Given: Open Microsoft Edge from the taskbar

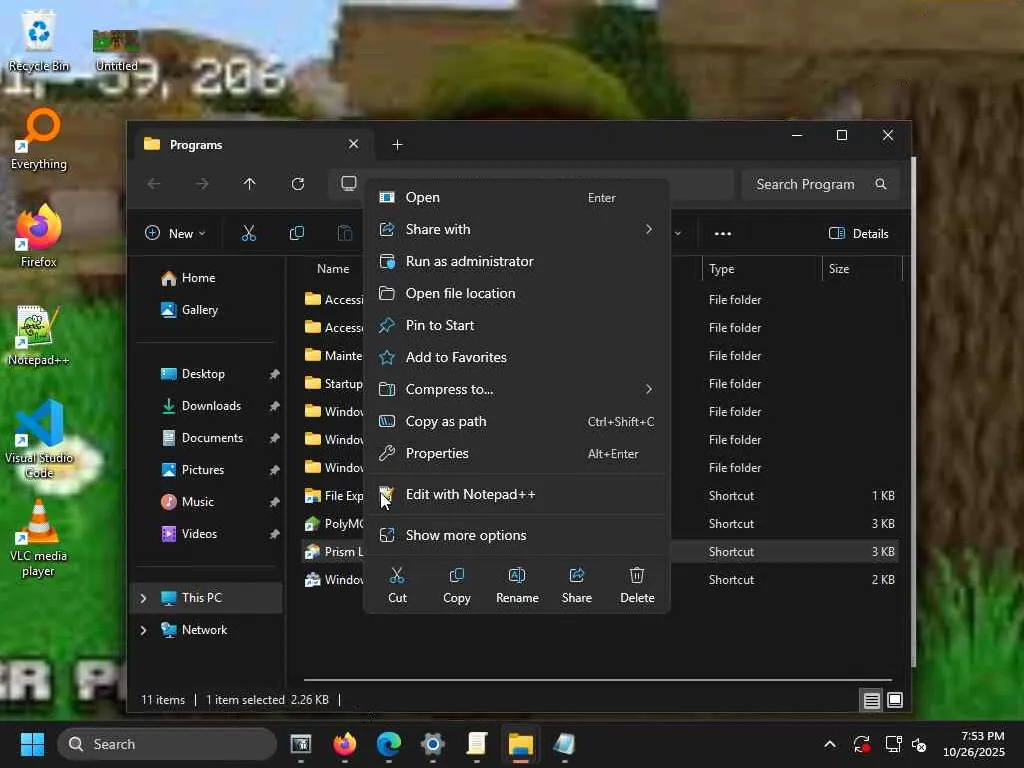Looking at the screenshot, I should (389, 744).
